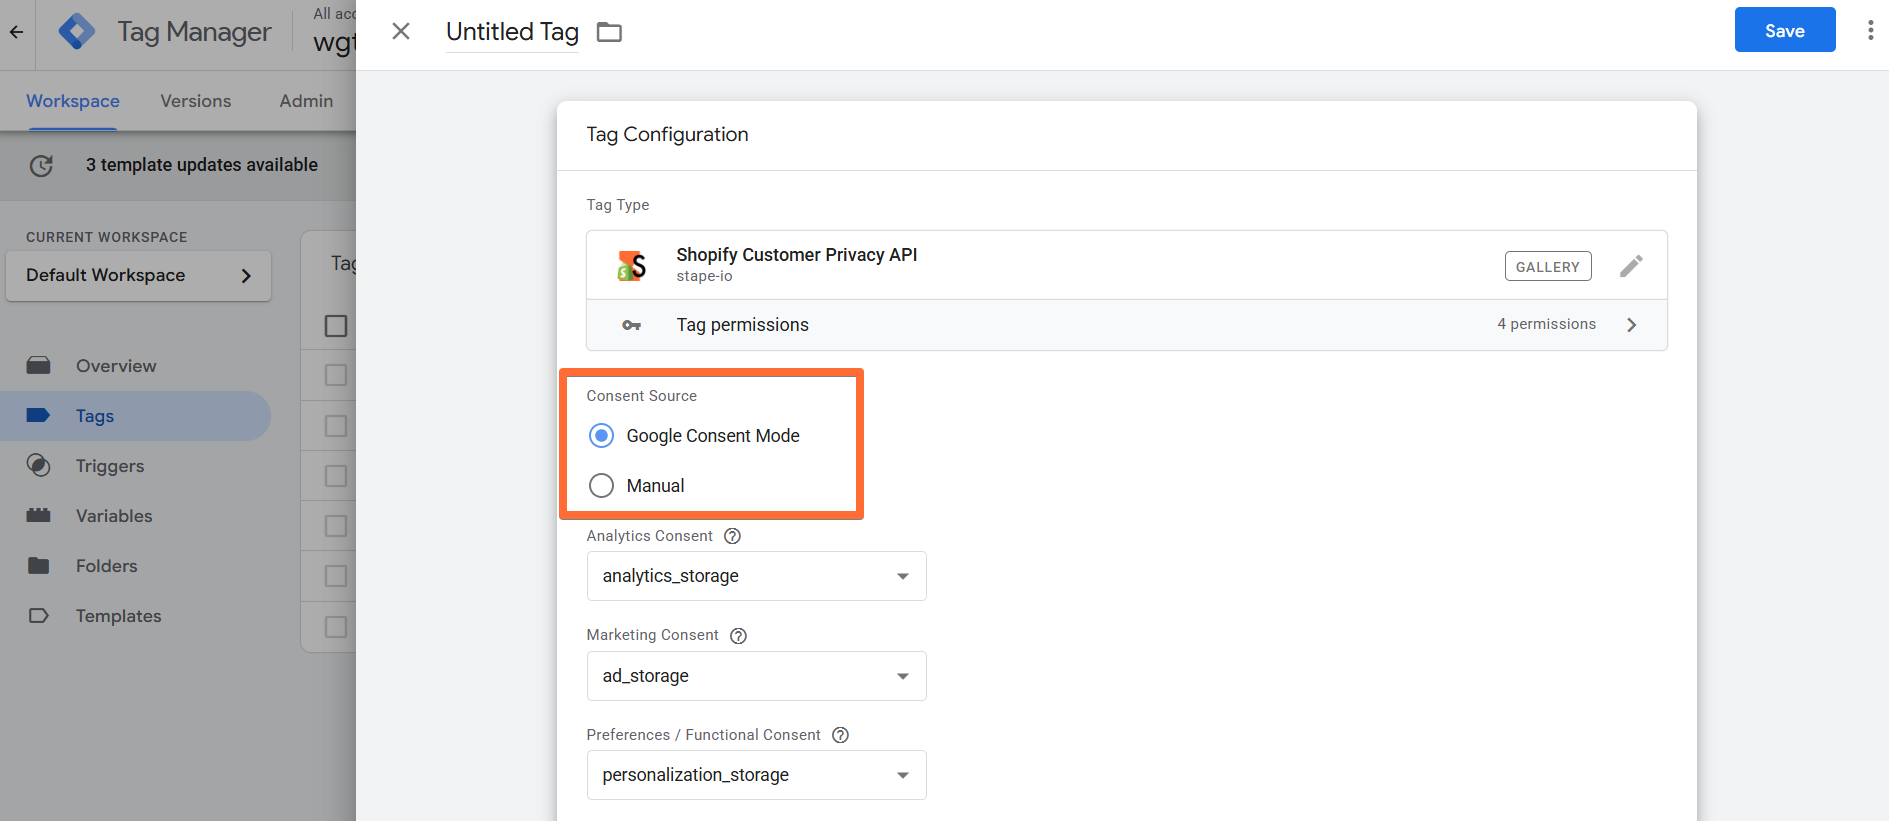This screenshot has height=821, width=1889.
Task: Click the Overview sidebar icon
Action: (x=39, y=365)
